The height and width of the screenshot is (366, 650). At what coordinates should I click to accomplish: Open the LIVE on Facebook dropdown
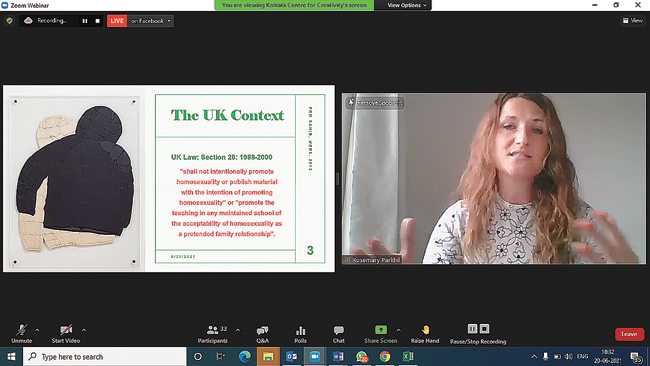tap(150, 21)
